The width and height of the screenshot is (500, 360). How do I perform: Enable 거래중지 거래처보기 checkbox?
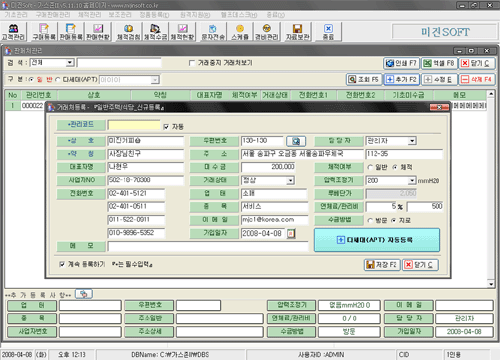192,63
